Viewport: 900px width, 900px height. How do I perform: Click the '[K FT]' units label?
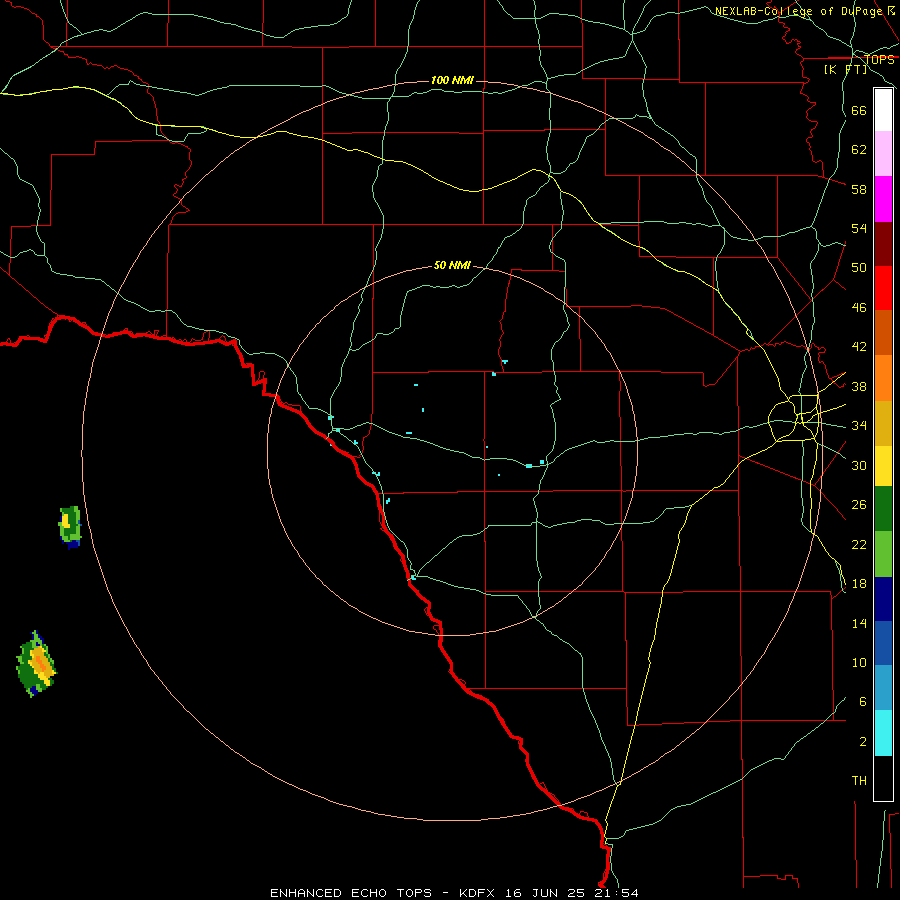pos(845,69)
